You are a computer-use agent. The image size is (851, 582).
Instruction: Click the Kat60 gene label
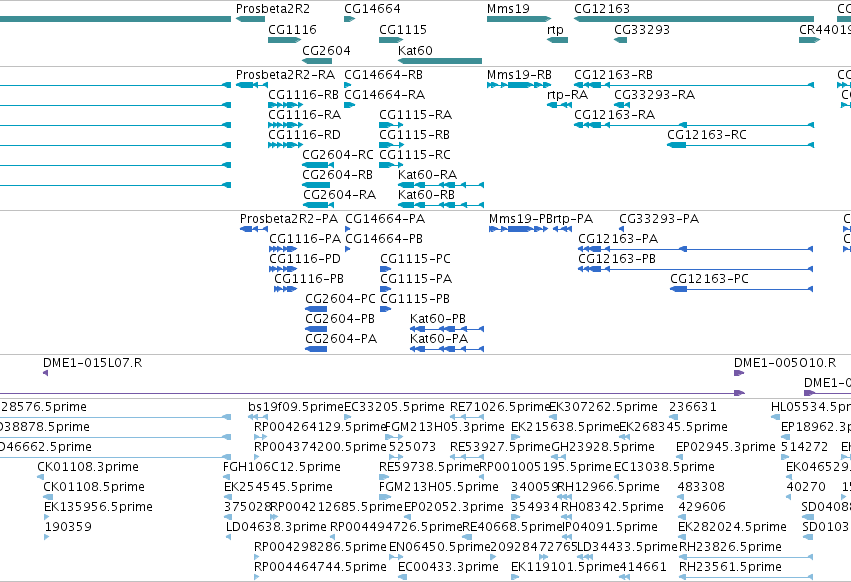[415, 50]
